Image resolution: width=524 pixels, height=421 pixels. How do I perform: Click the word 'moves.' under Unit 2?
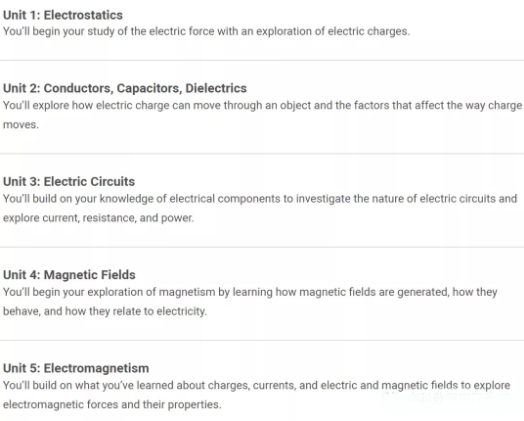21,125
